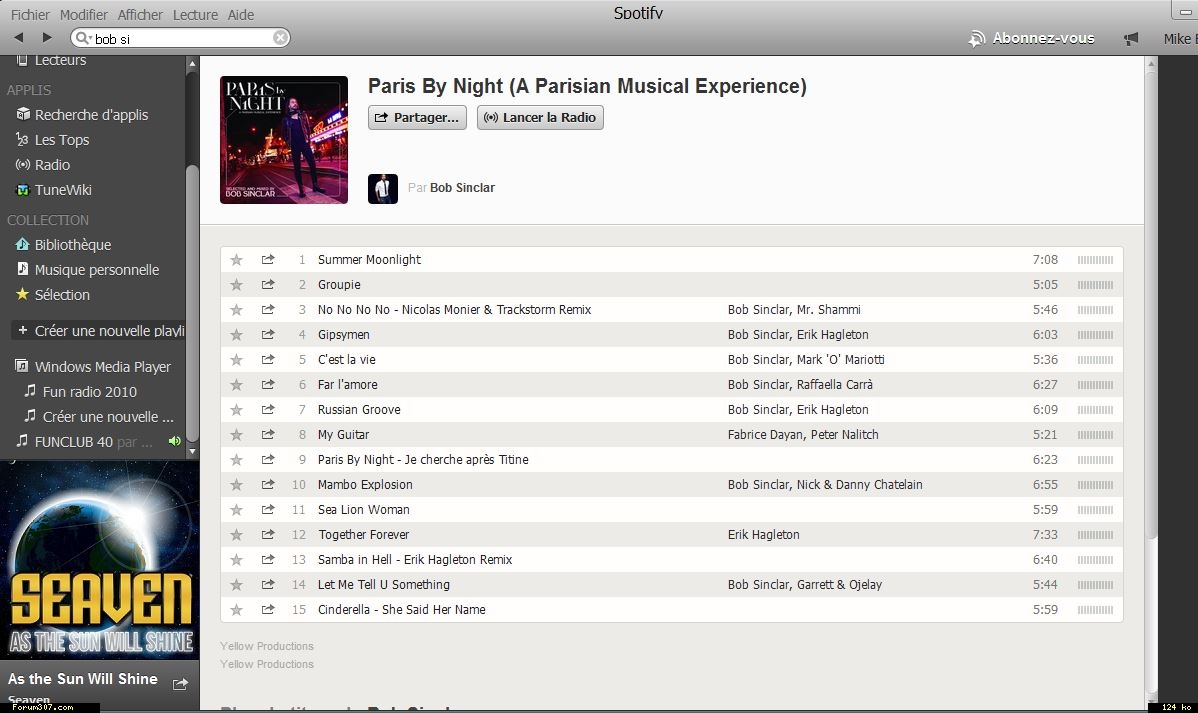Click the speaker icon next to FUNCLUB 40
The width and height of the screenshot is (1198, 713).
pyautogui.click(x=175, y=442)
